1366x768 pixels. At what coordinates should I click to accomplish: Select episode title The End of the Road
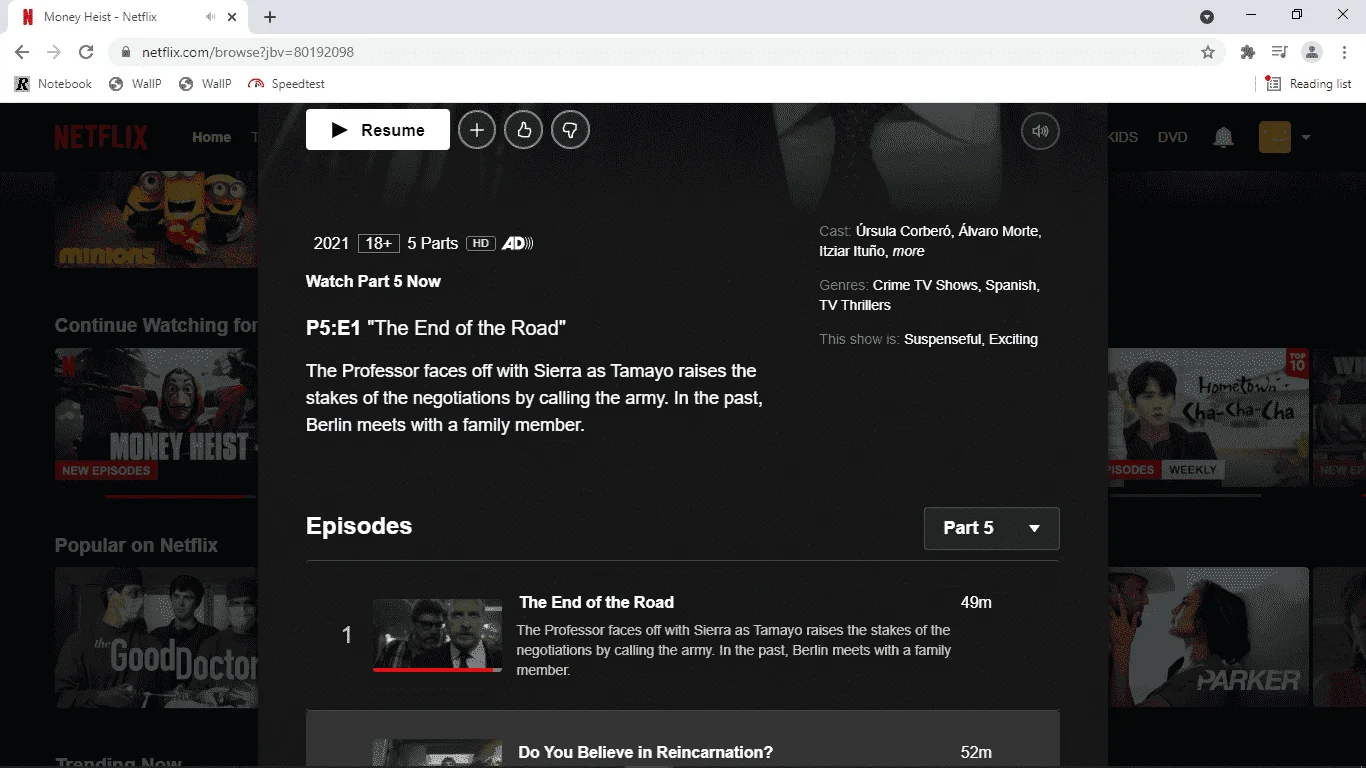tap(597, 602)
